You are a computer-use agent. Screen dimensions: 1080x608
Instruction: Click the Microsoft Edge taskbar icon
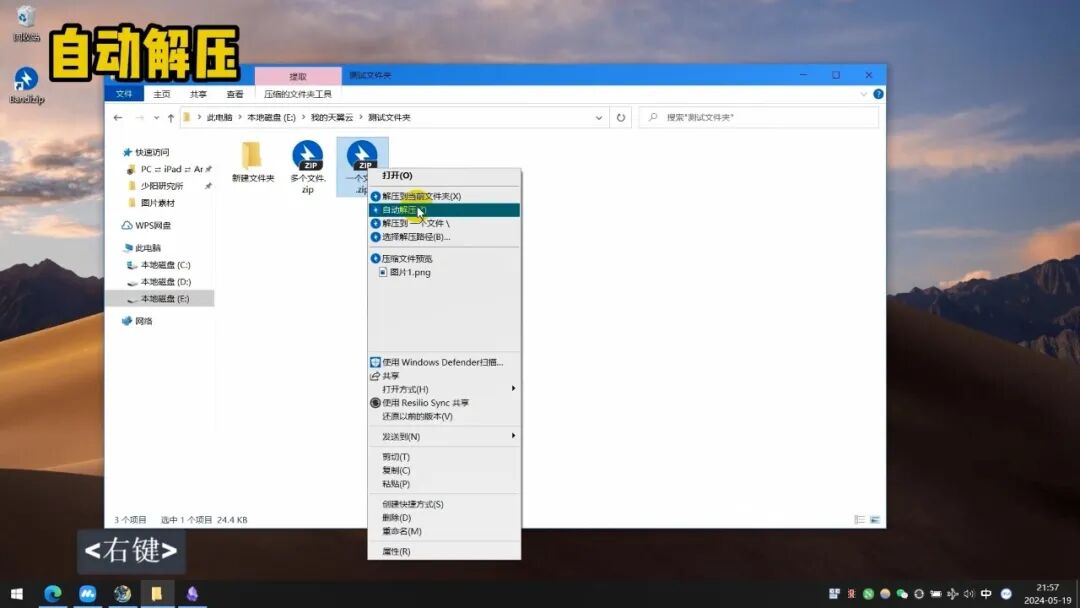tap(52, 594)
